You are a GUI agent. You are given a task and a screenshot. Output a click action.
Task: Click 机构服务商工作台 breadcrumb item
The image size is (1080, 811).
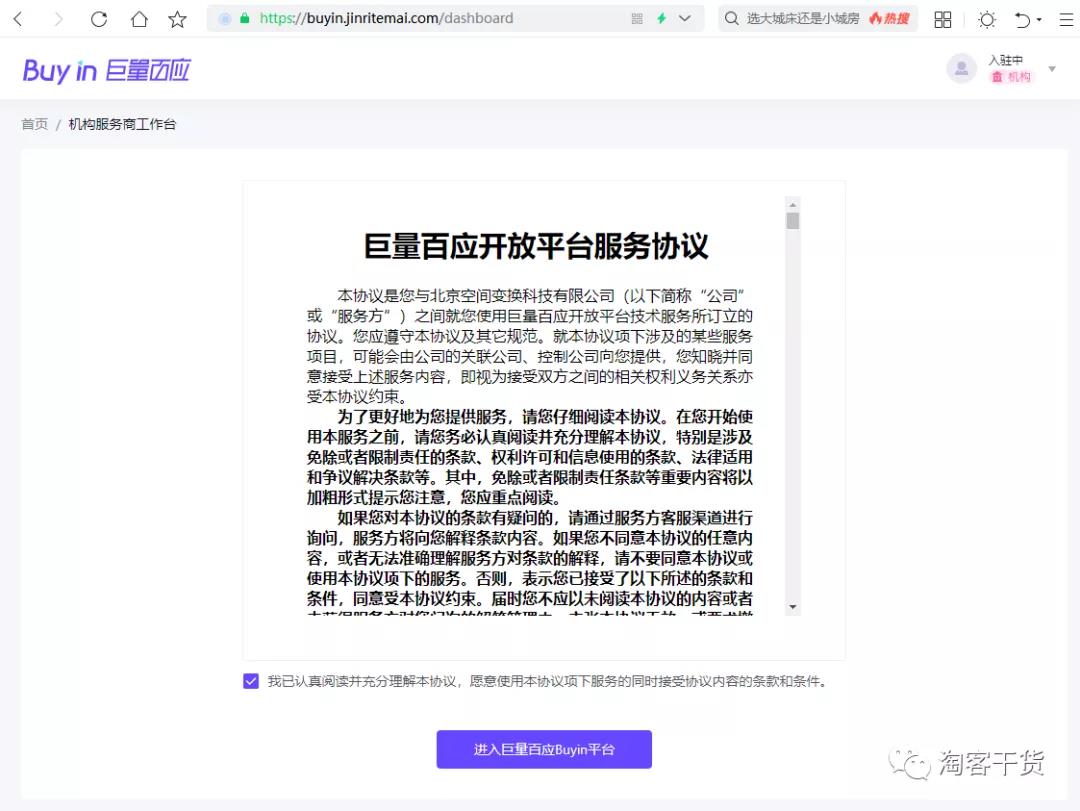coord(123,124)
